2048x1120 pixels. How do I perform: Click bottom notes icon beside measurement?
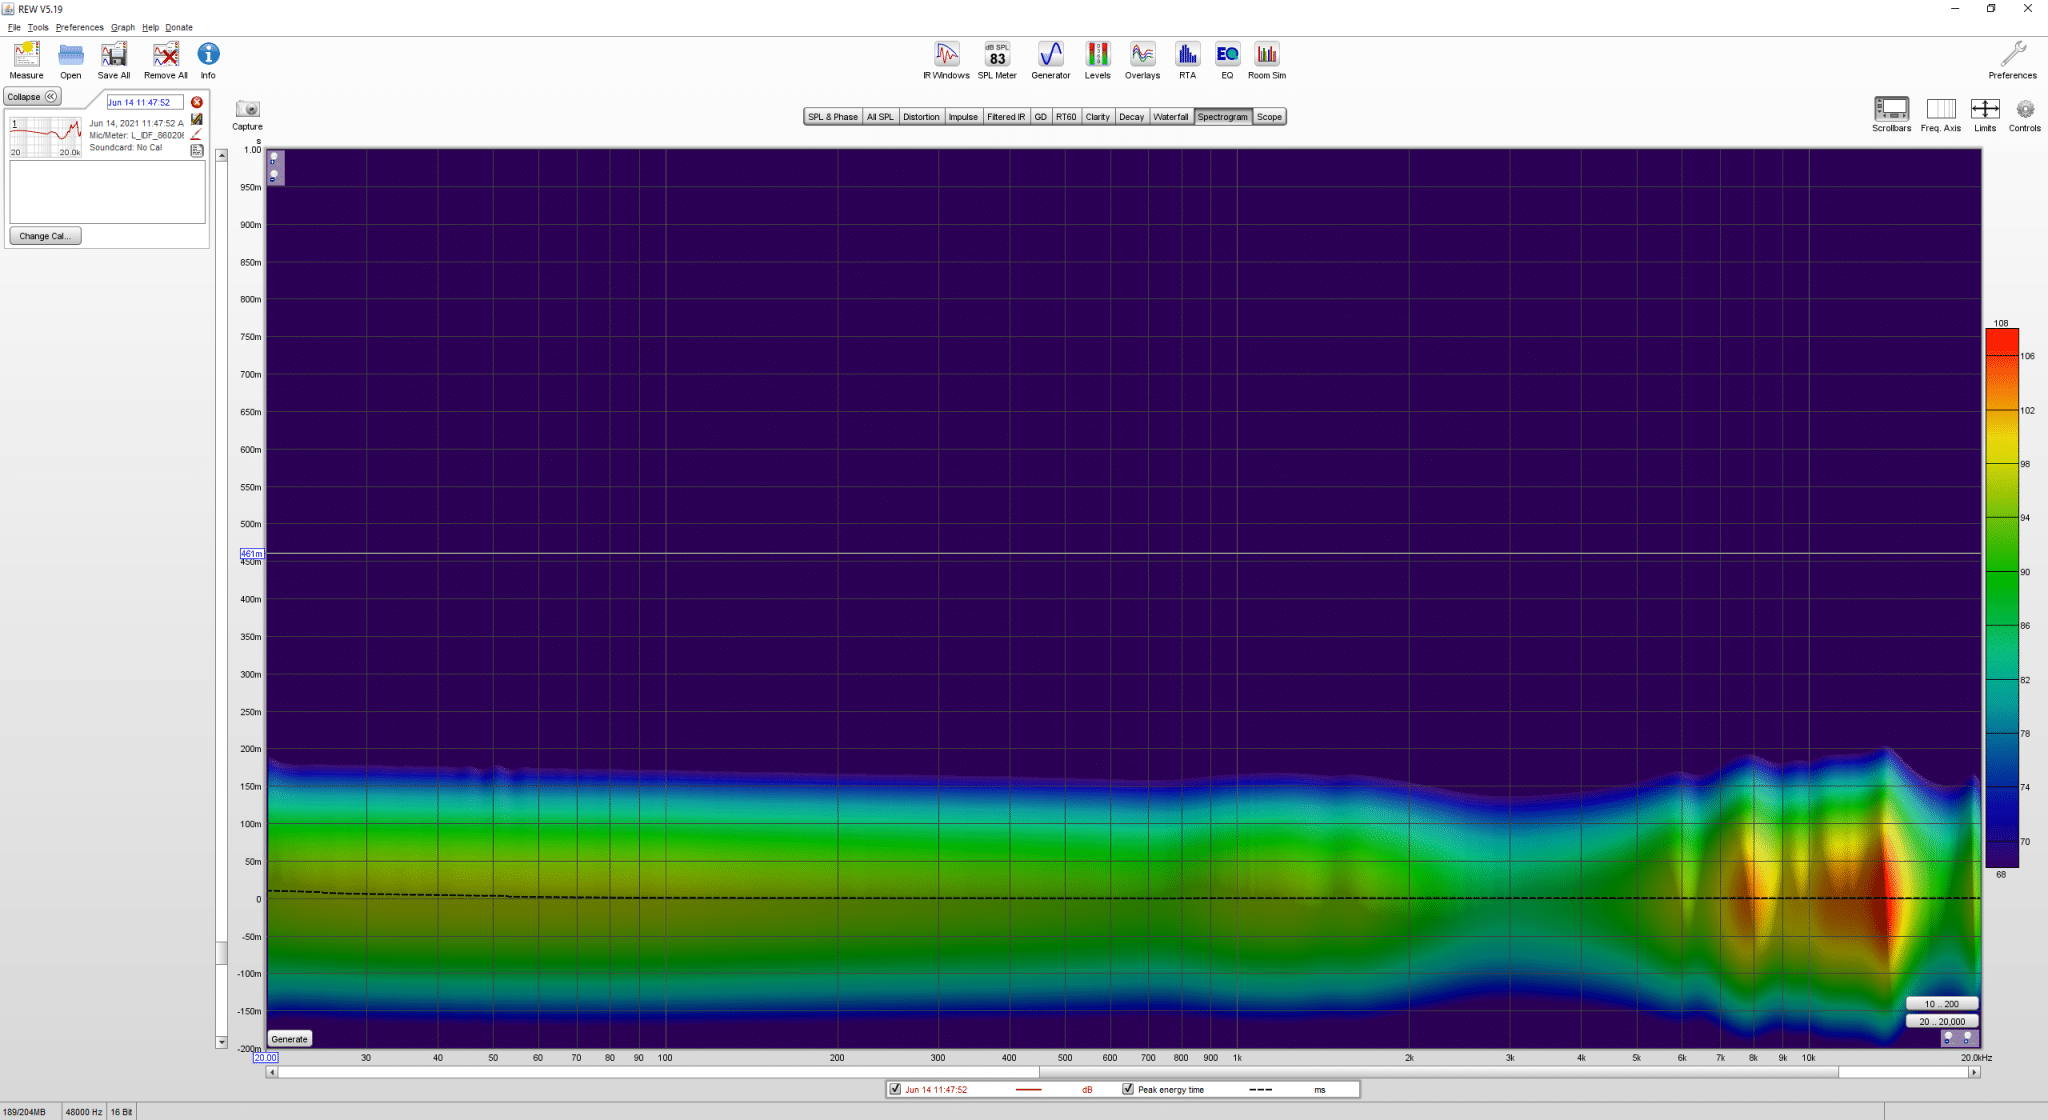click(197, 151)
